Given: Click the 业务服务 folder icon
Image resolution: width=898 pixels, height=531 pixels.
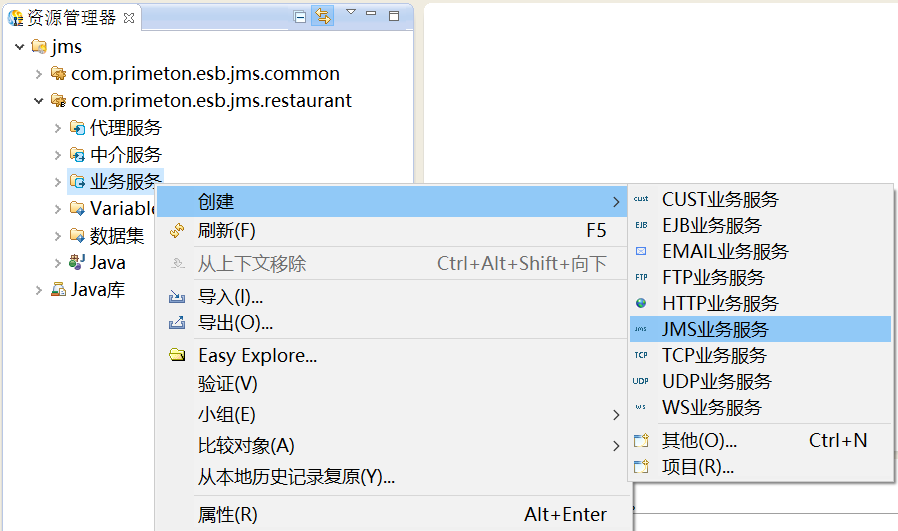Looking at the screenshot, I should point(77,182).
